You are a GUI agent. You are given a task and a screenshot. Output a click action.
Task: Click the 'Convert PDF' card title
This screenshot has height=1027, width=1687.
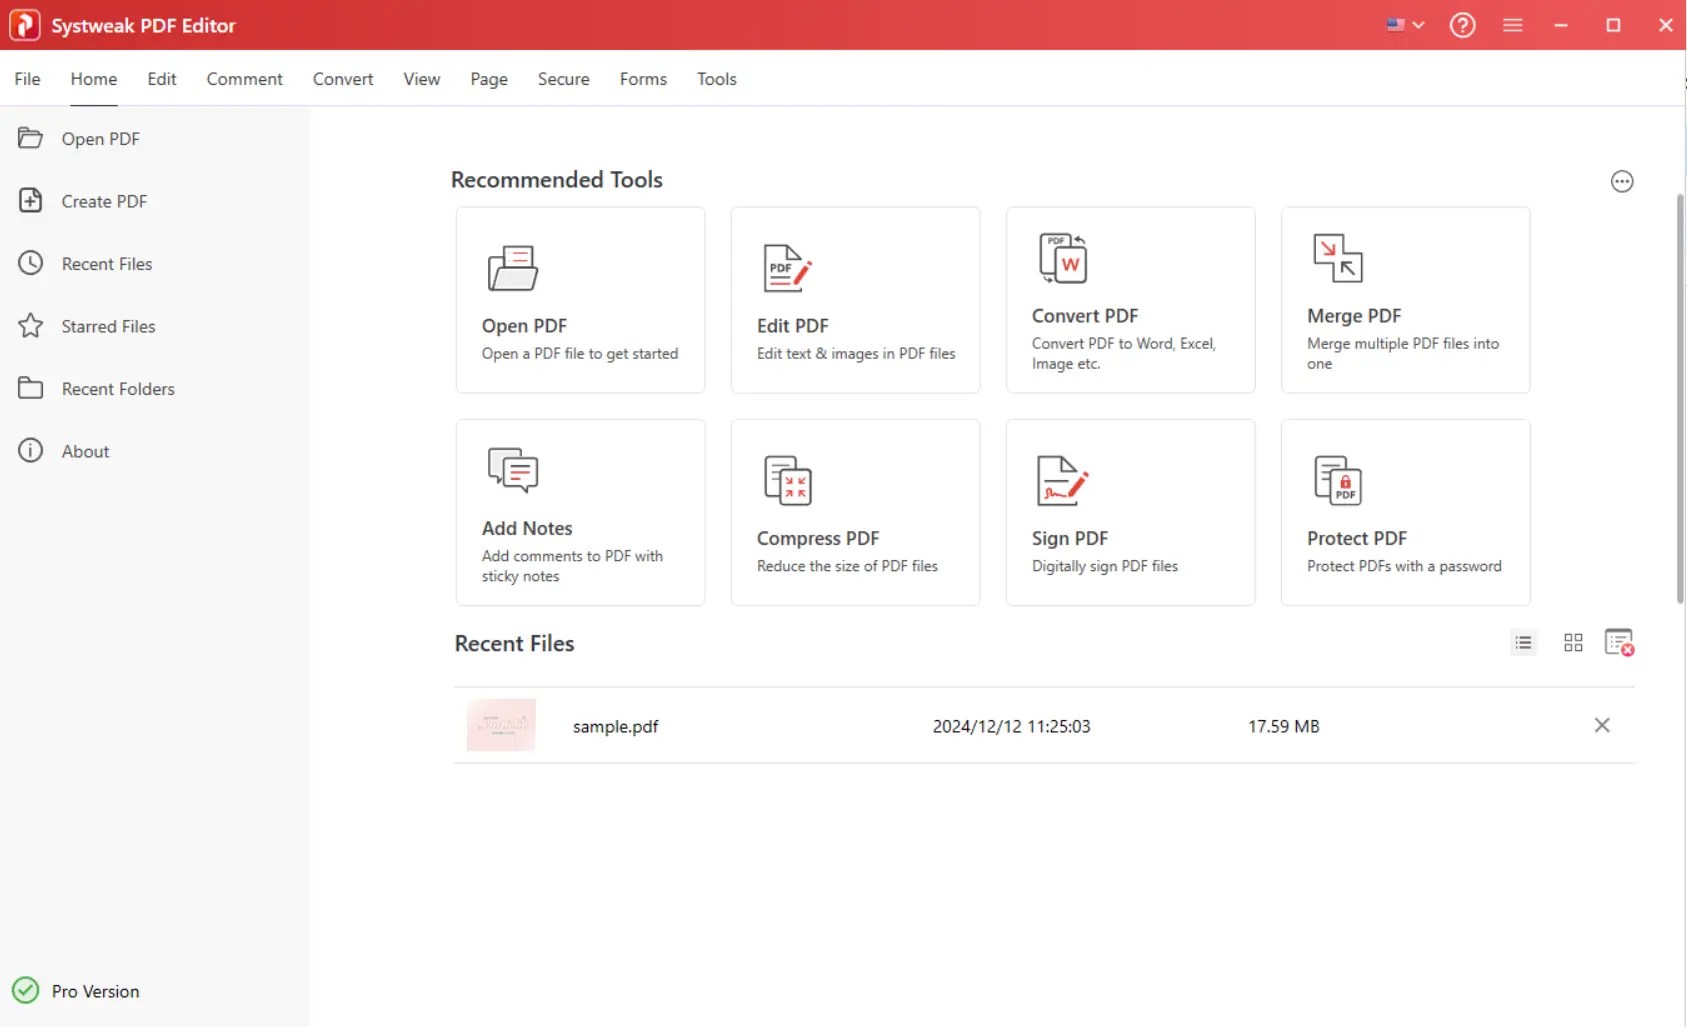(x=1085, y=316)
